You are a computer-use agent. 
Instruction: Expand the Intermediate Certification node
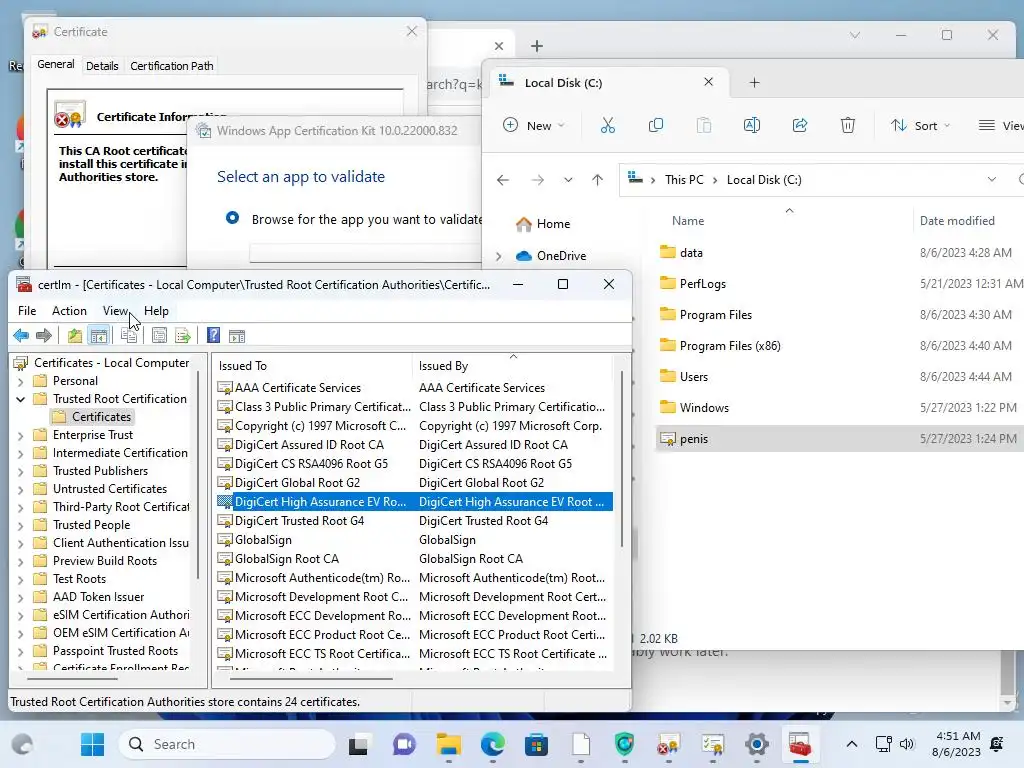pyautogui.click(x=20, y=453)
